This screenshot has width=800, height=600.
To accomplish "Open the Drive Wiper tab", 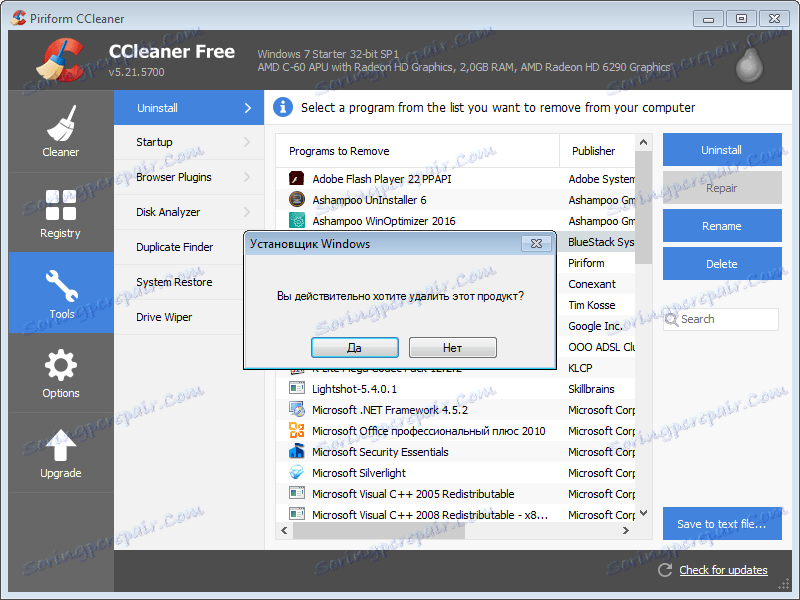I will [179, 317].
